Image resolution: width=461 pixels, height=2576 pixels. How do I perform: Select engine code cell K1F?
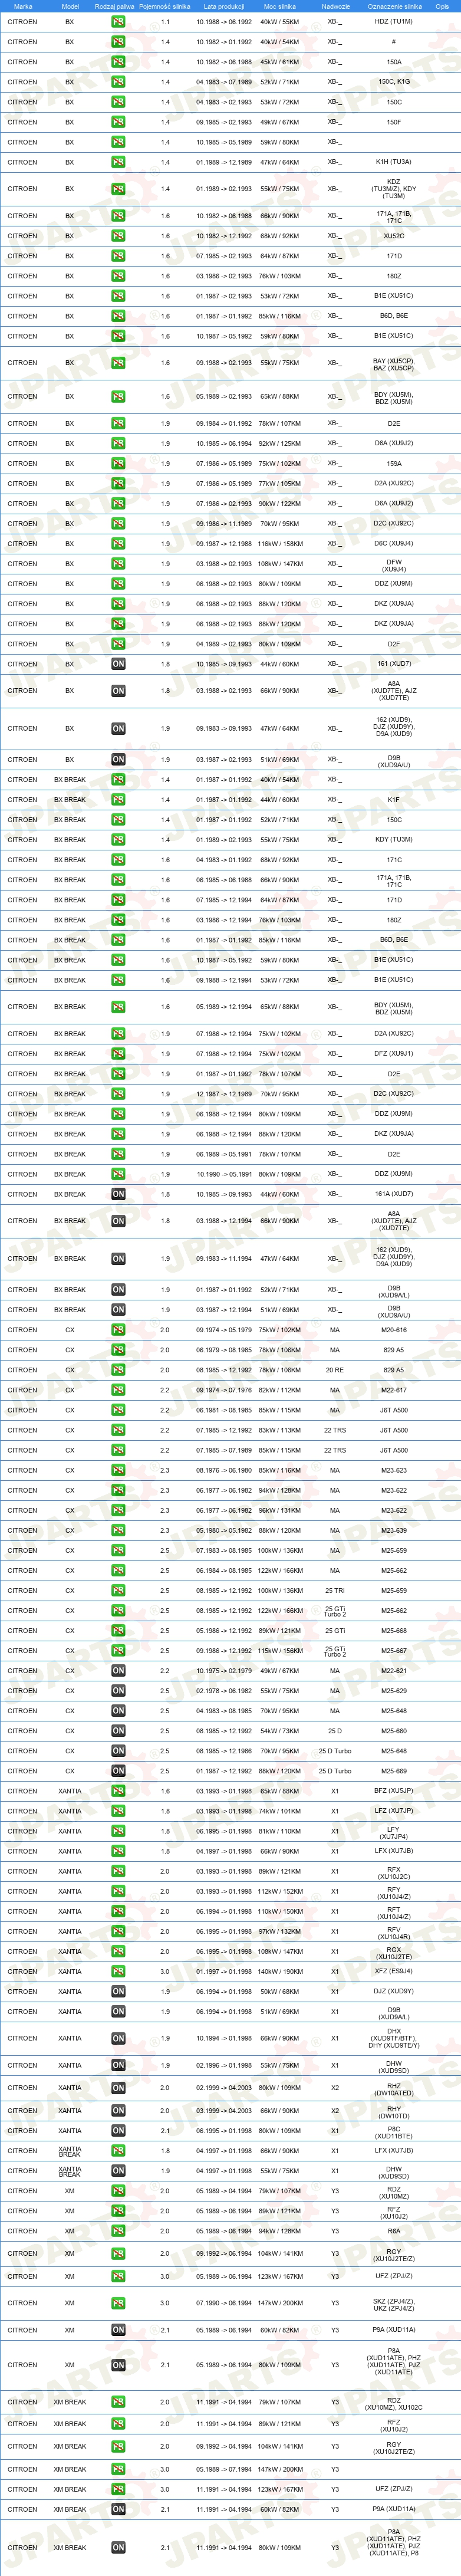394,800
